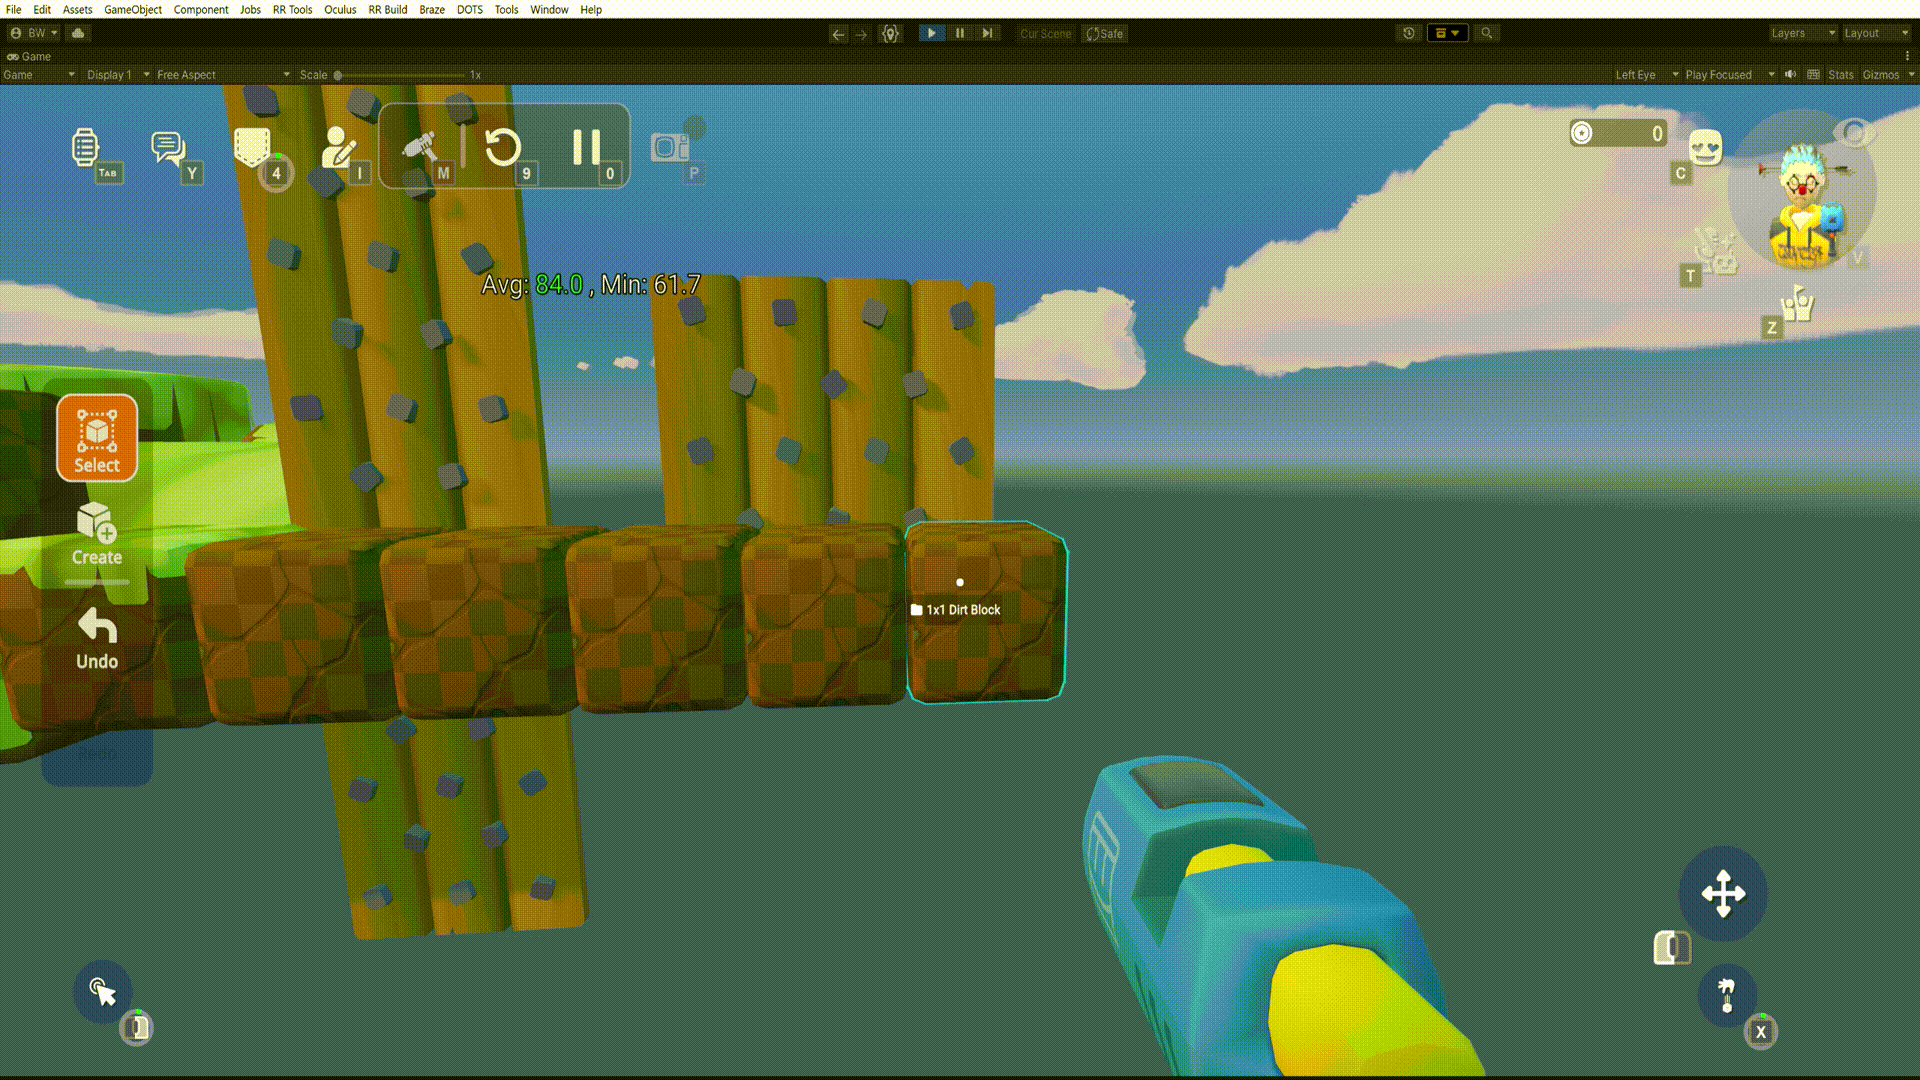Open the watch menu icon (Tab)
This screenshot has height=1080, width=1920.
tap(85, 148)
